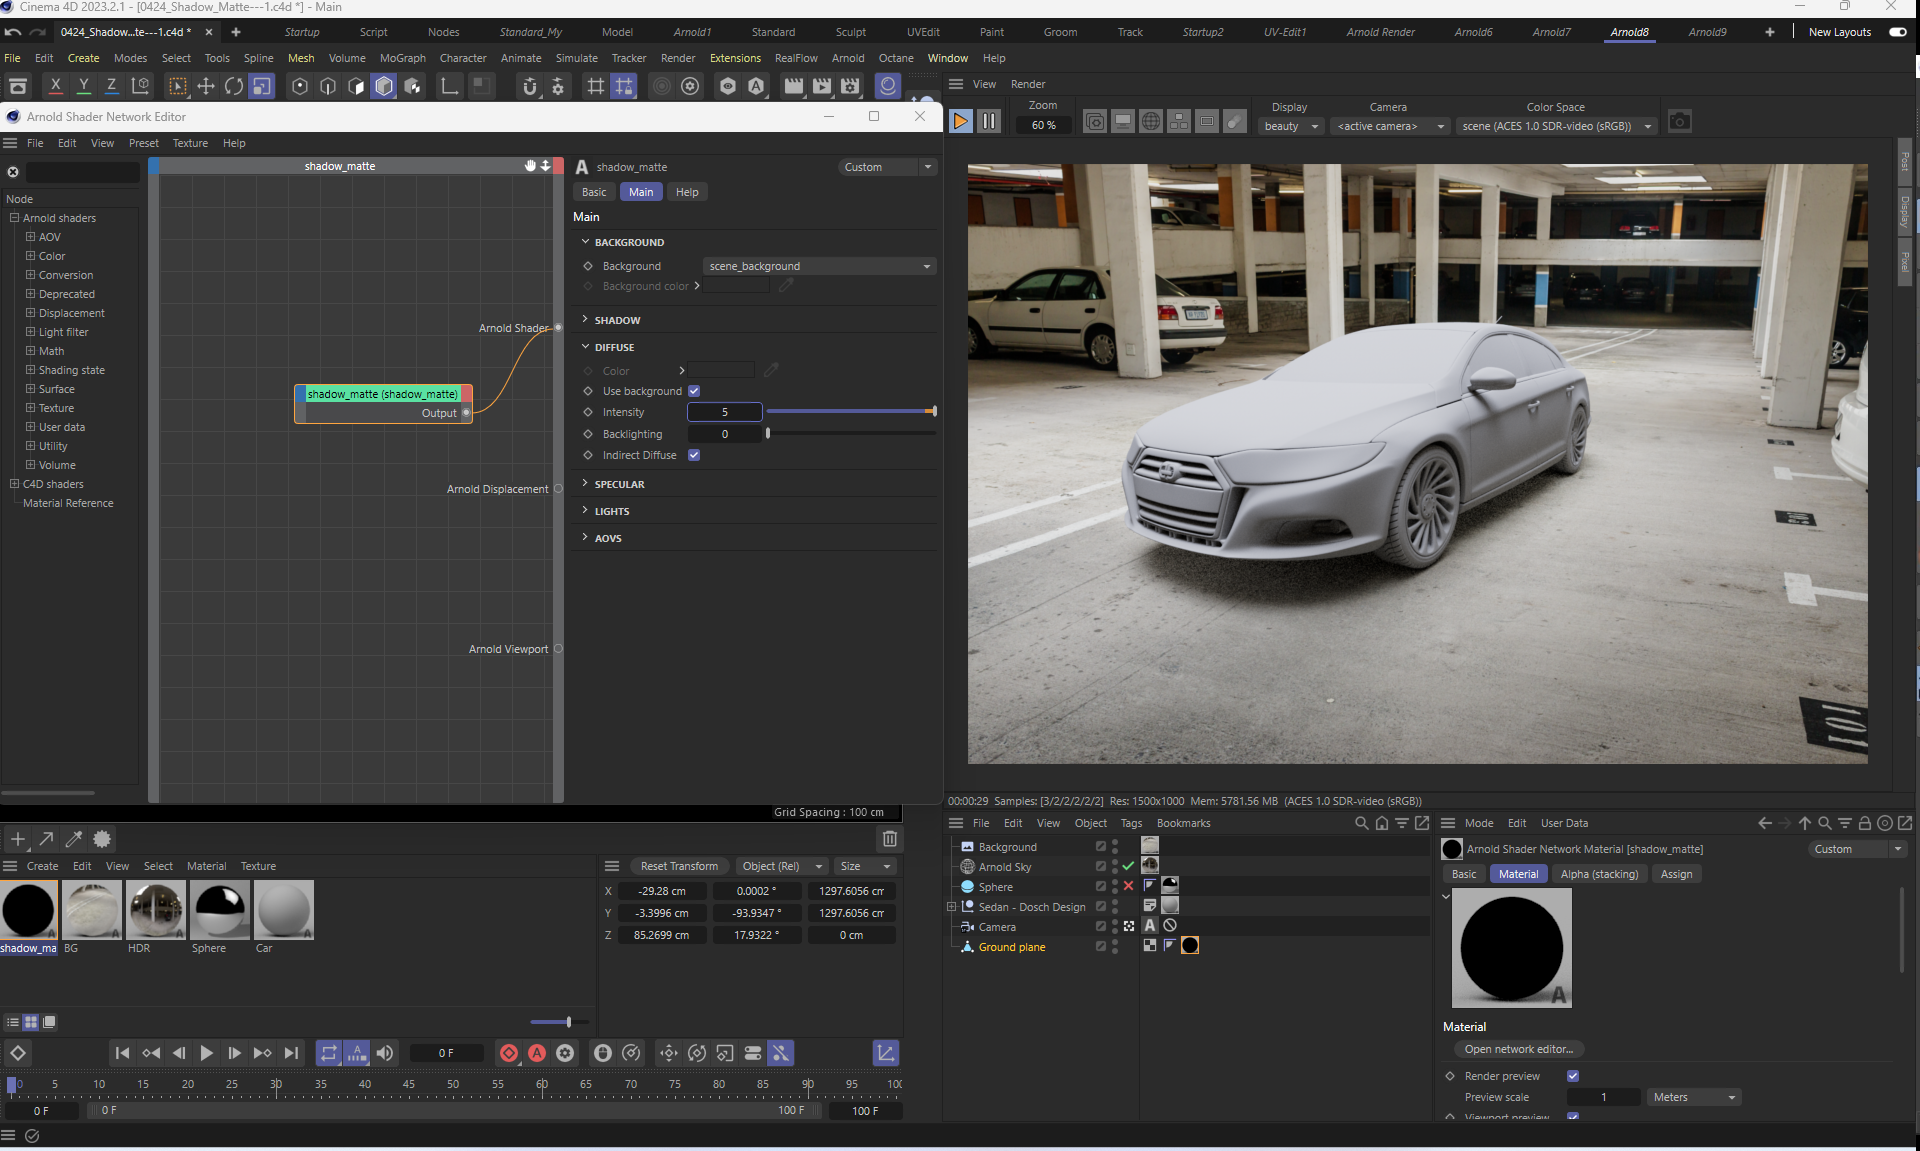Select the Move tool in toolbar

pos(205,86)
